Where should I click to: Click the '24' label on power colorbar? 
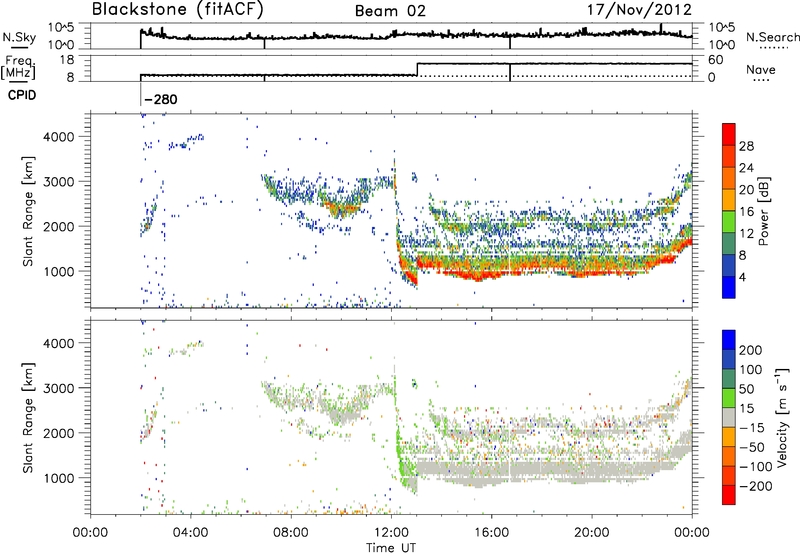pyautogui.click(x=746, y=168)
